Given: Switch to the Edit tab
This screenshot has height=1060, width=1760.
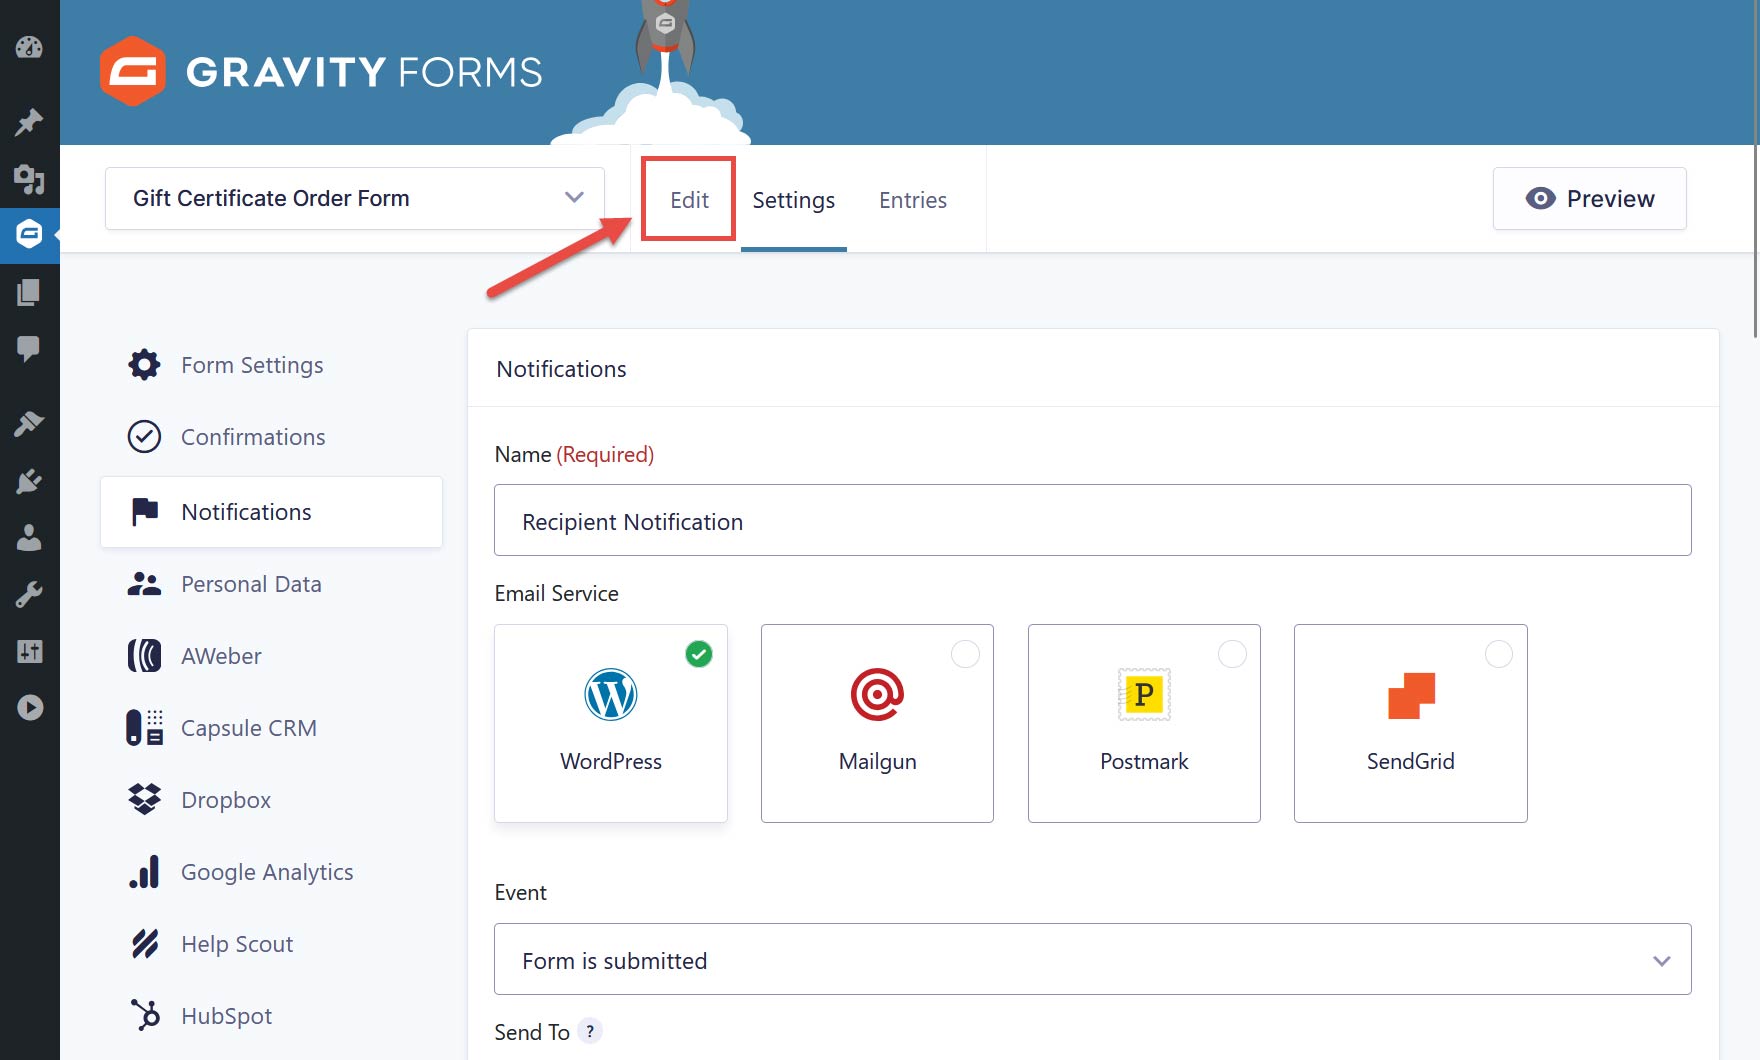Looking at the screenshot, I should 689,199.
